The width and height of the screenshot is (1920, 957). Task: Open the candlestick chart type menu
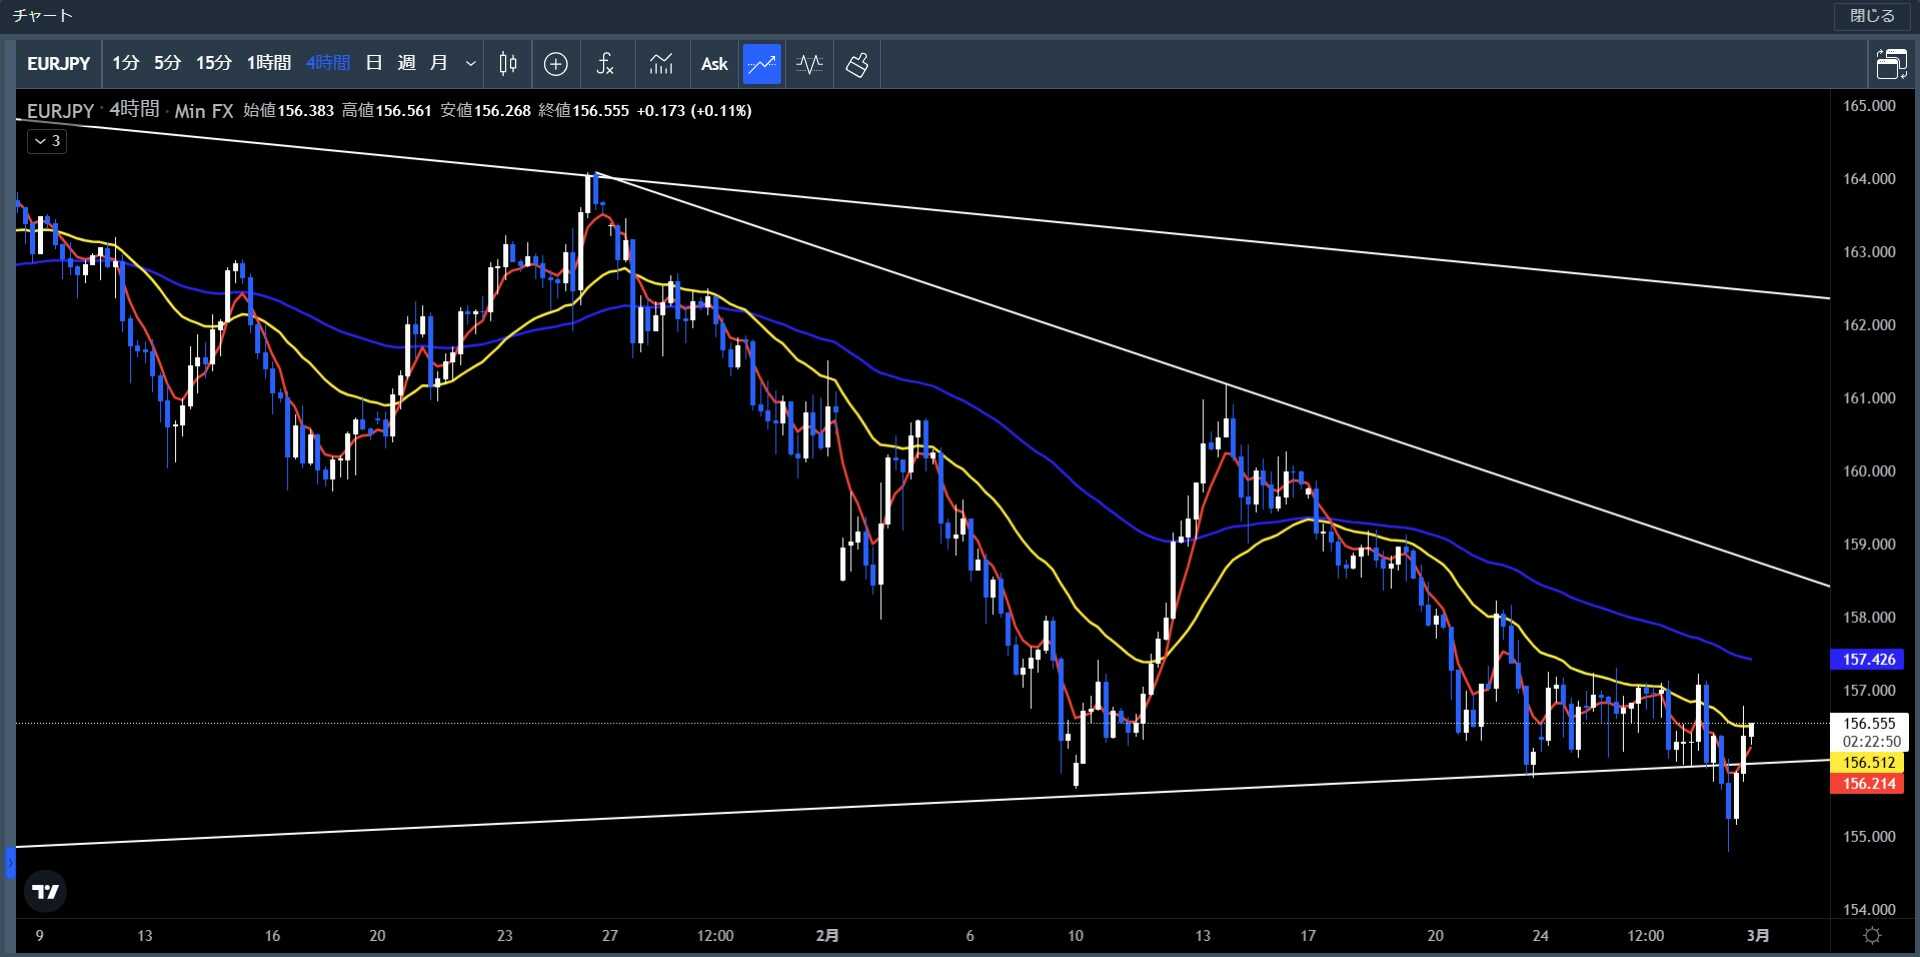(x=508, y=64)
